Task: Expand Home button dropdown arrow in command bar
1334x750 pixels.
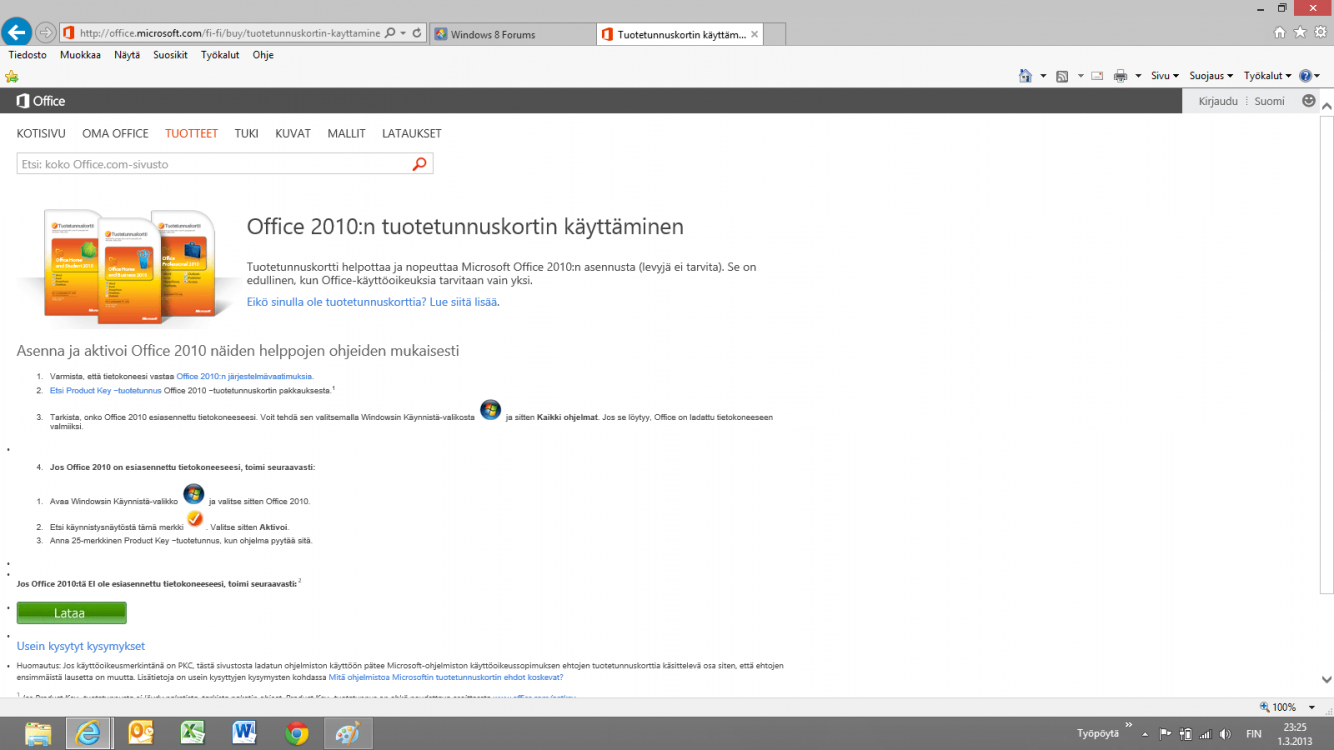Action: pyautogui.click(x=1043, y=76)
